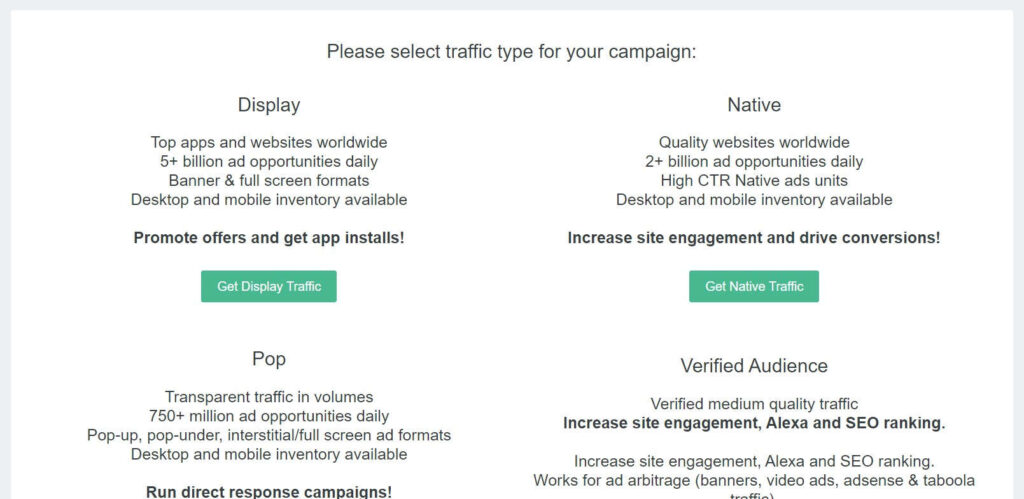Click the '5+ billion ad opportunities daily' line

pyautogui.click(x=269, y=162)
